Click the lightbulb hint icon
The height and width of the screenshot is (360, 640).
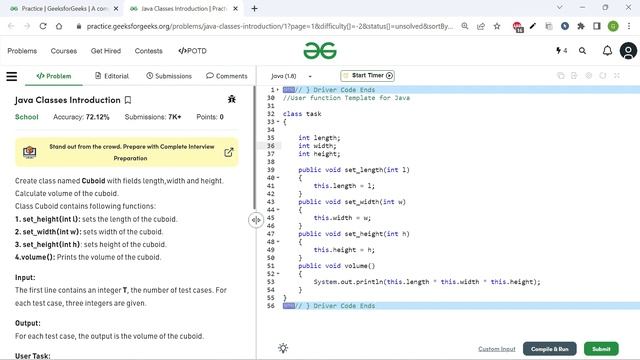click(283, 348)
